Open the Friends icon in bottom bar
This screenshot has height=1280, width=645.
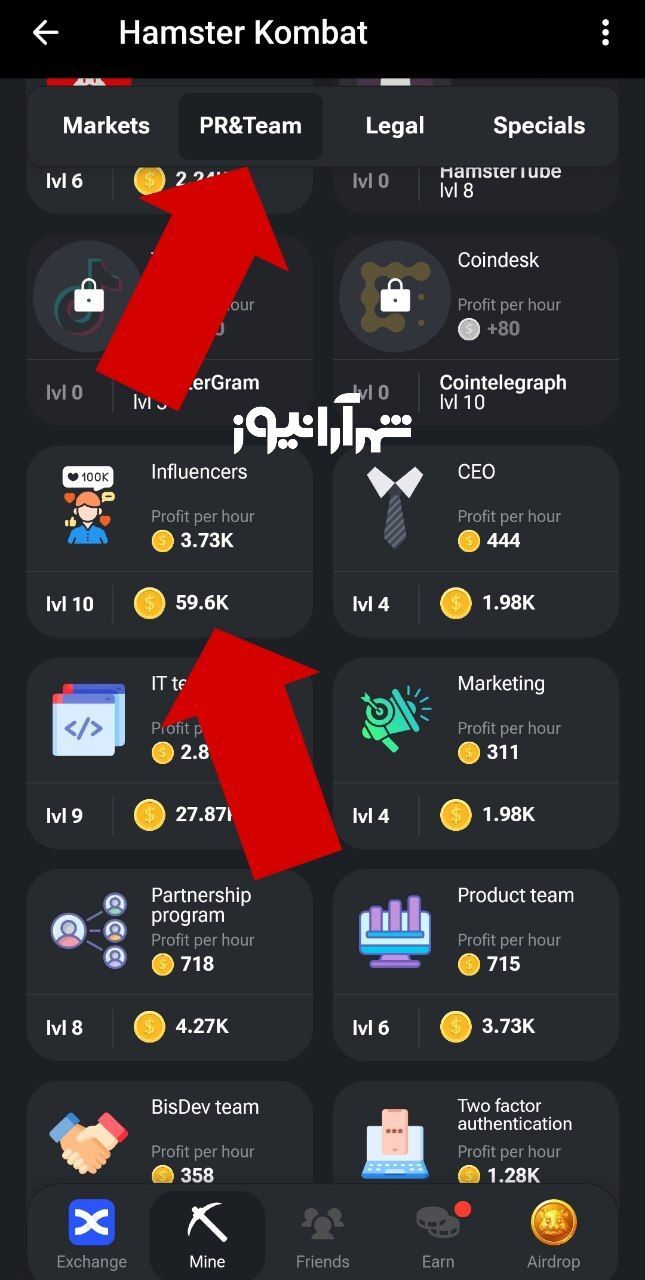323,1224
